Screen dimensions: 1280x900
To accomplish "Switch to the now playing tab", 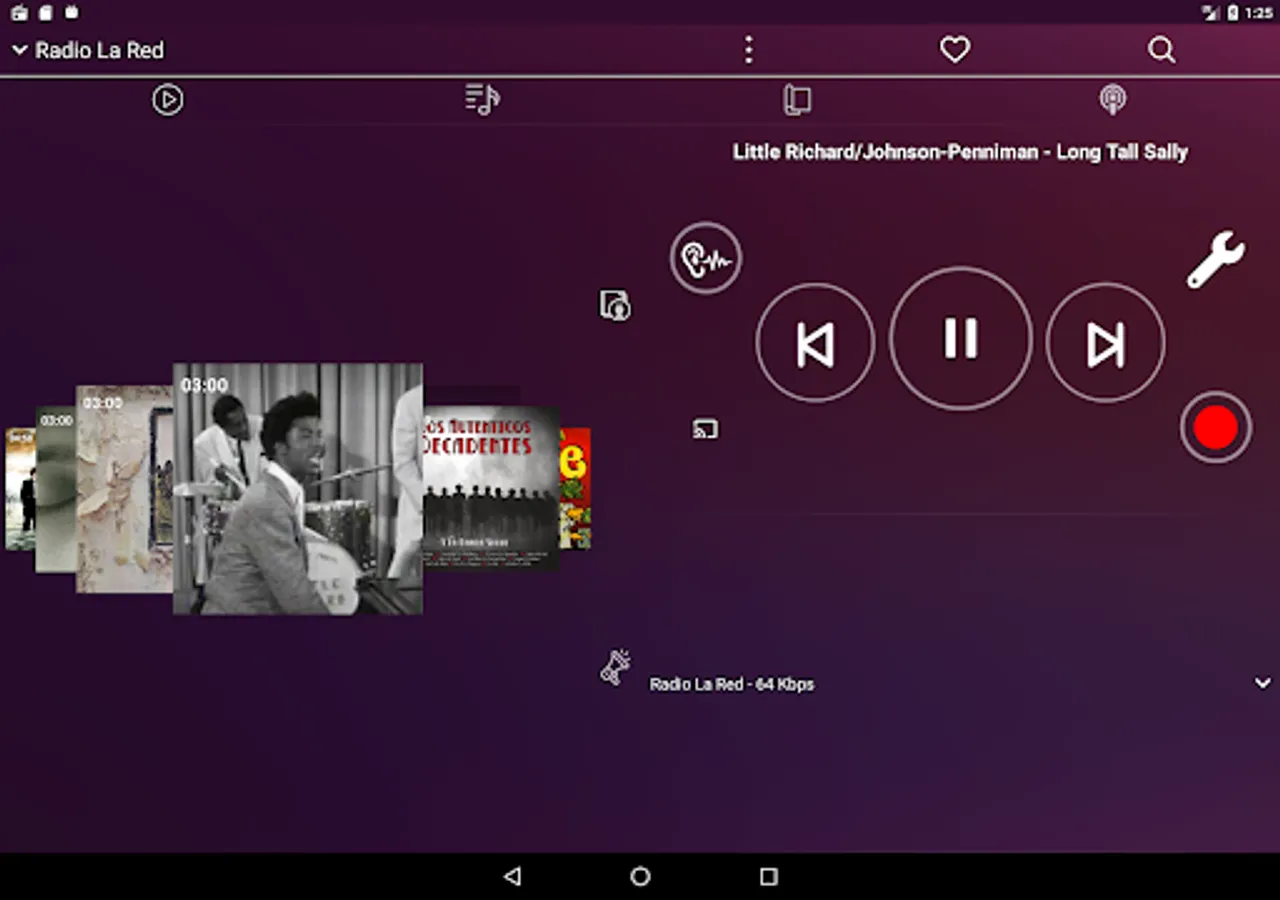I will 168,100.
